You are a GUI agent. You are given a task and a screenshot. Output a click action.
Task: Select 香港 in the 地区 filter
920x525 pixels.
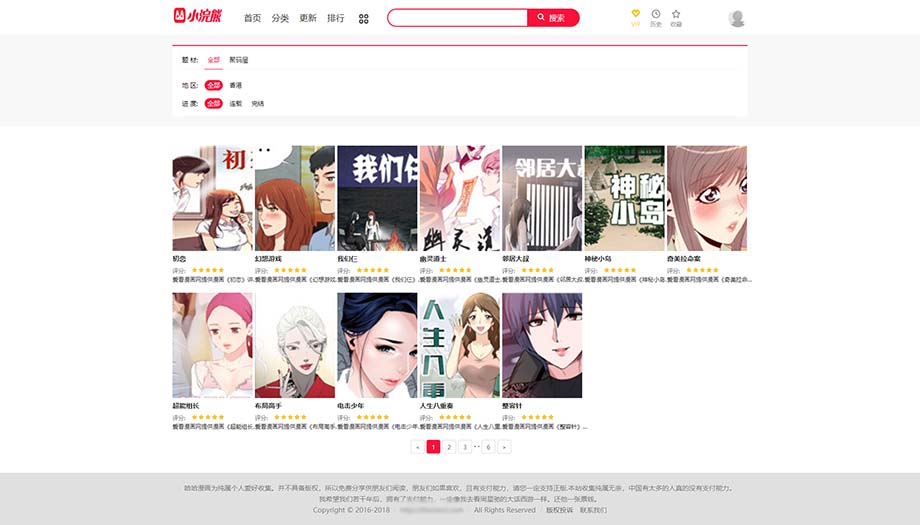click(x=235, y=85)
